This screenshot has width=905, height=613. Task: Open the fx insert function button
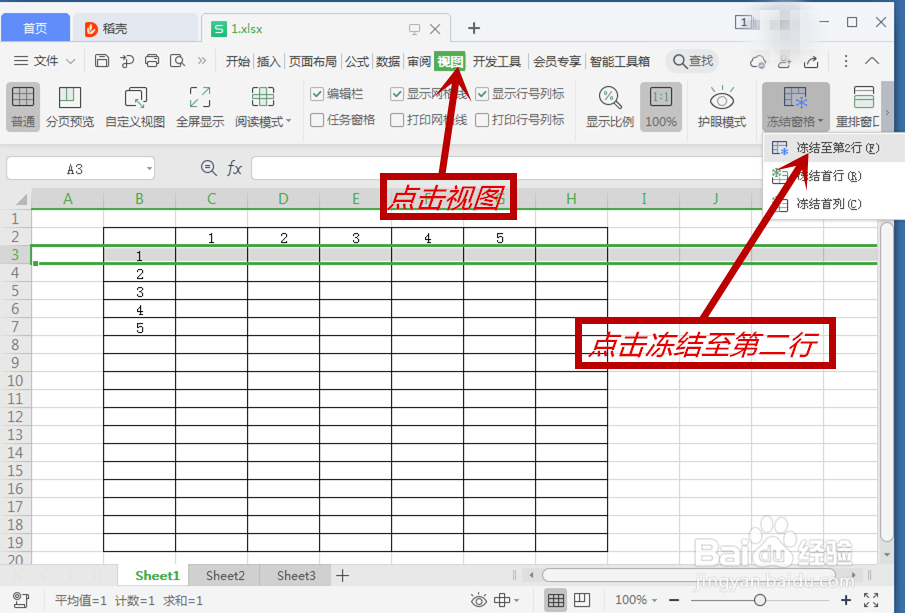[x=233, y=168]
